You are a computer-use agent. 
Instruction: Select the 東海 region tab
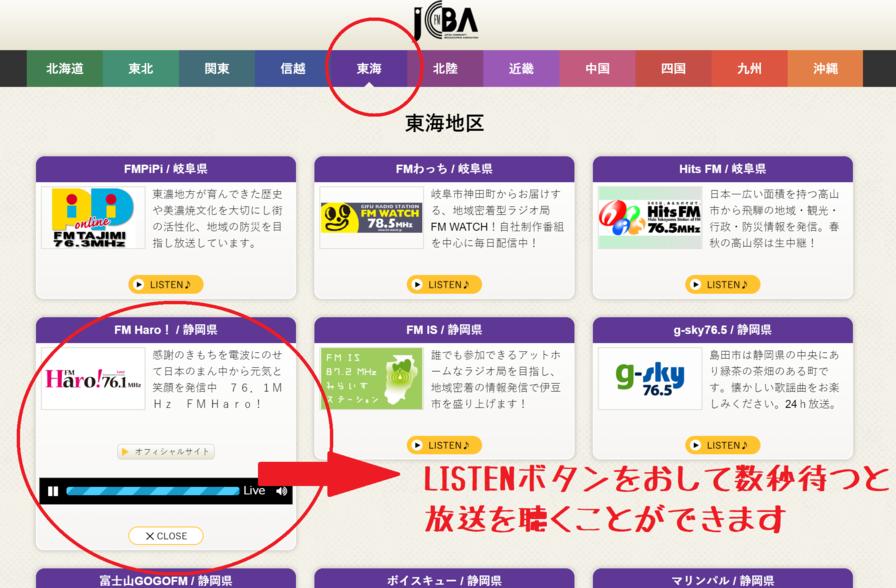click(x=369, y=69)
